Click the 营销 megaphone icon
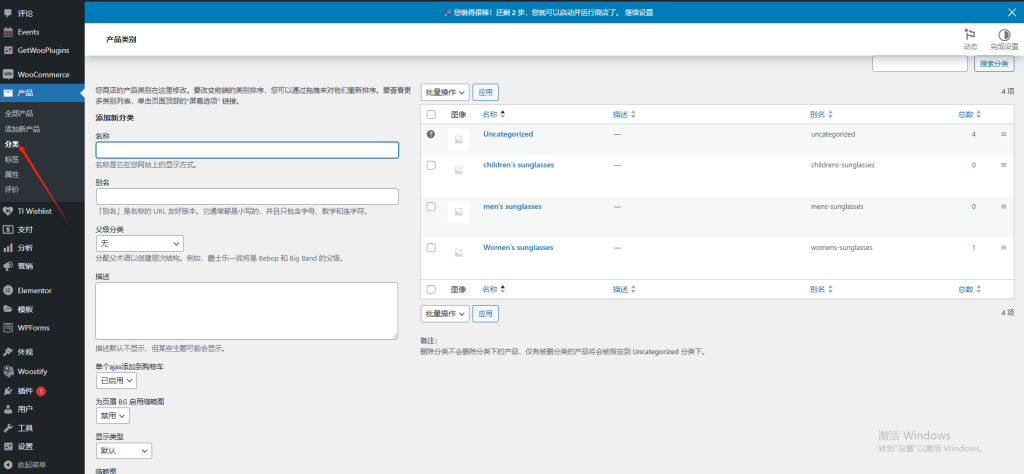Viewport: 1024px width, 474px height. pos(8,266)
